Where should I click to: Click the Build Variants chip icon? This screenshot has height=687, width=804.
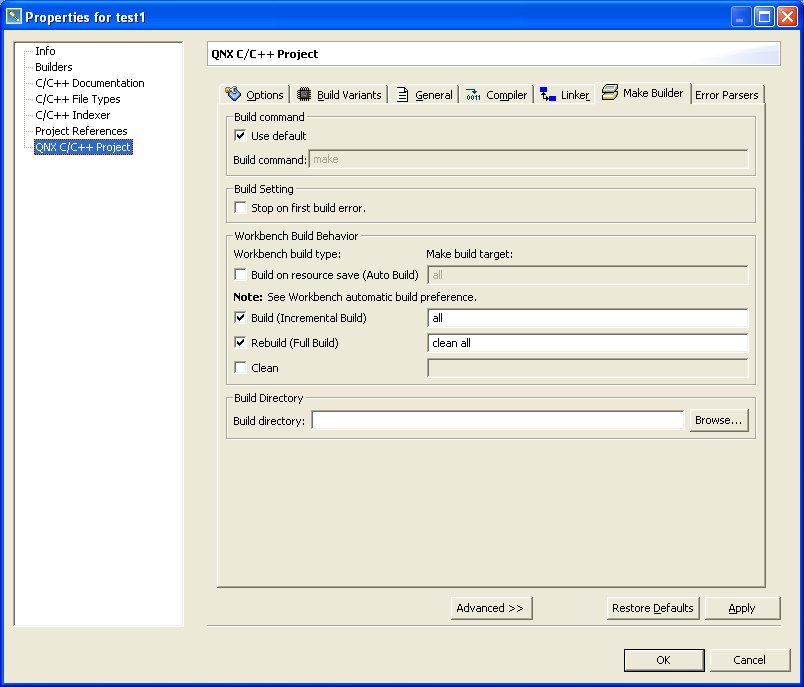[304, 93]
